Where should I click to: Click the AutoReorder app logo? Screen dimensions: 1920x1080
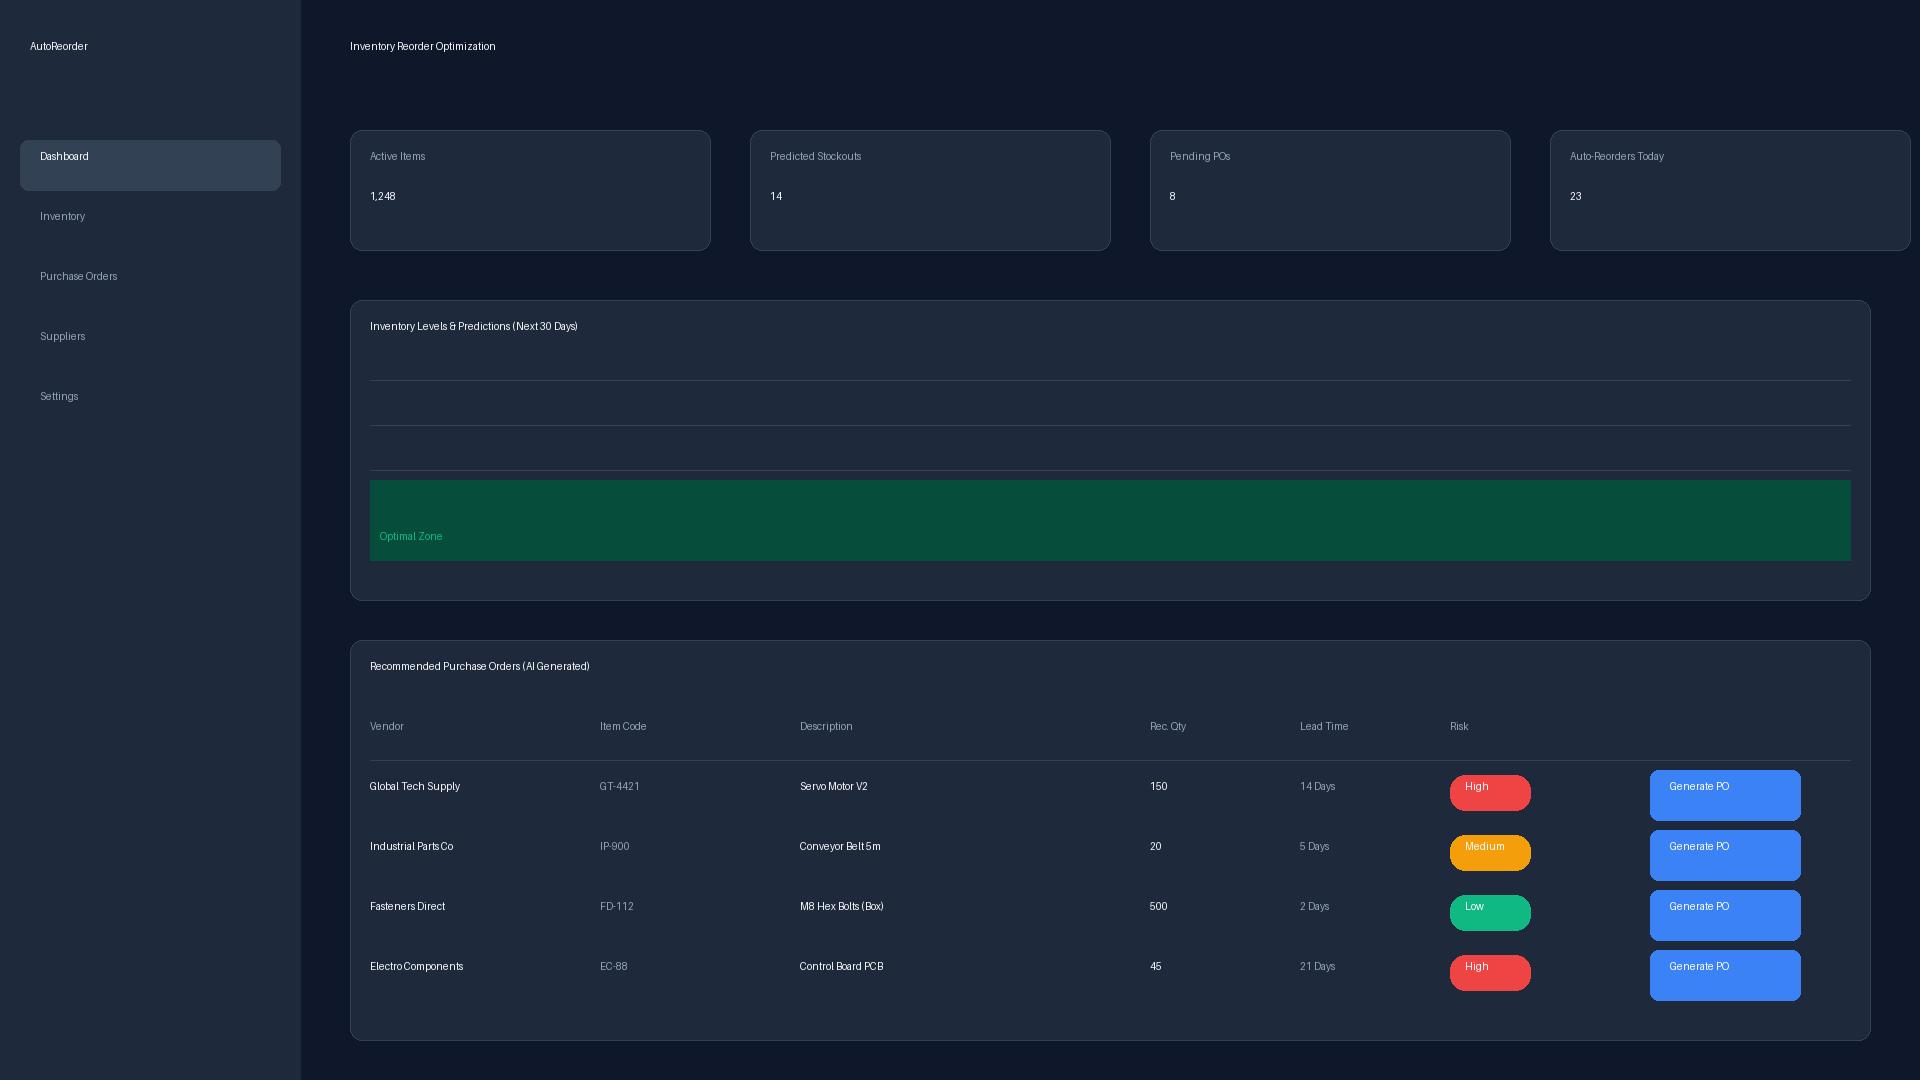(x=59, y=47)
